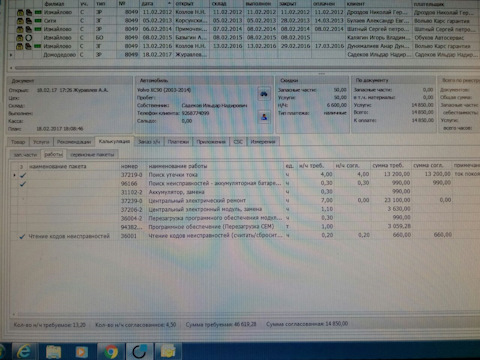Viewport: 480px width, 360px height.
Task: Sort the table by дата column header
Action: pyautogui.click(x=156, y=4)
